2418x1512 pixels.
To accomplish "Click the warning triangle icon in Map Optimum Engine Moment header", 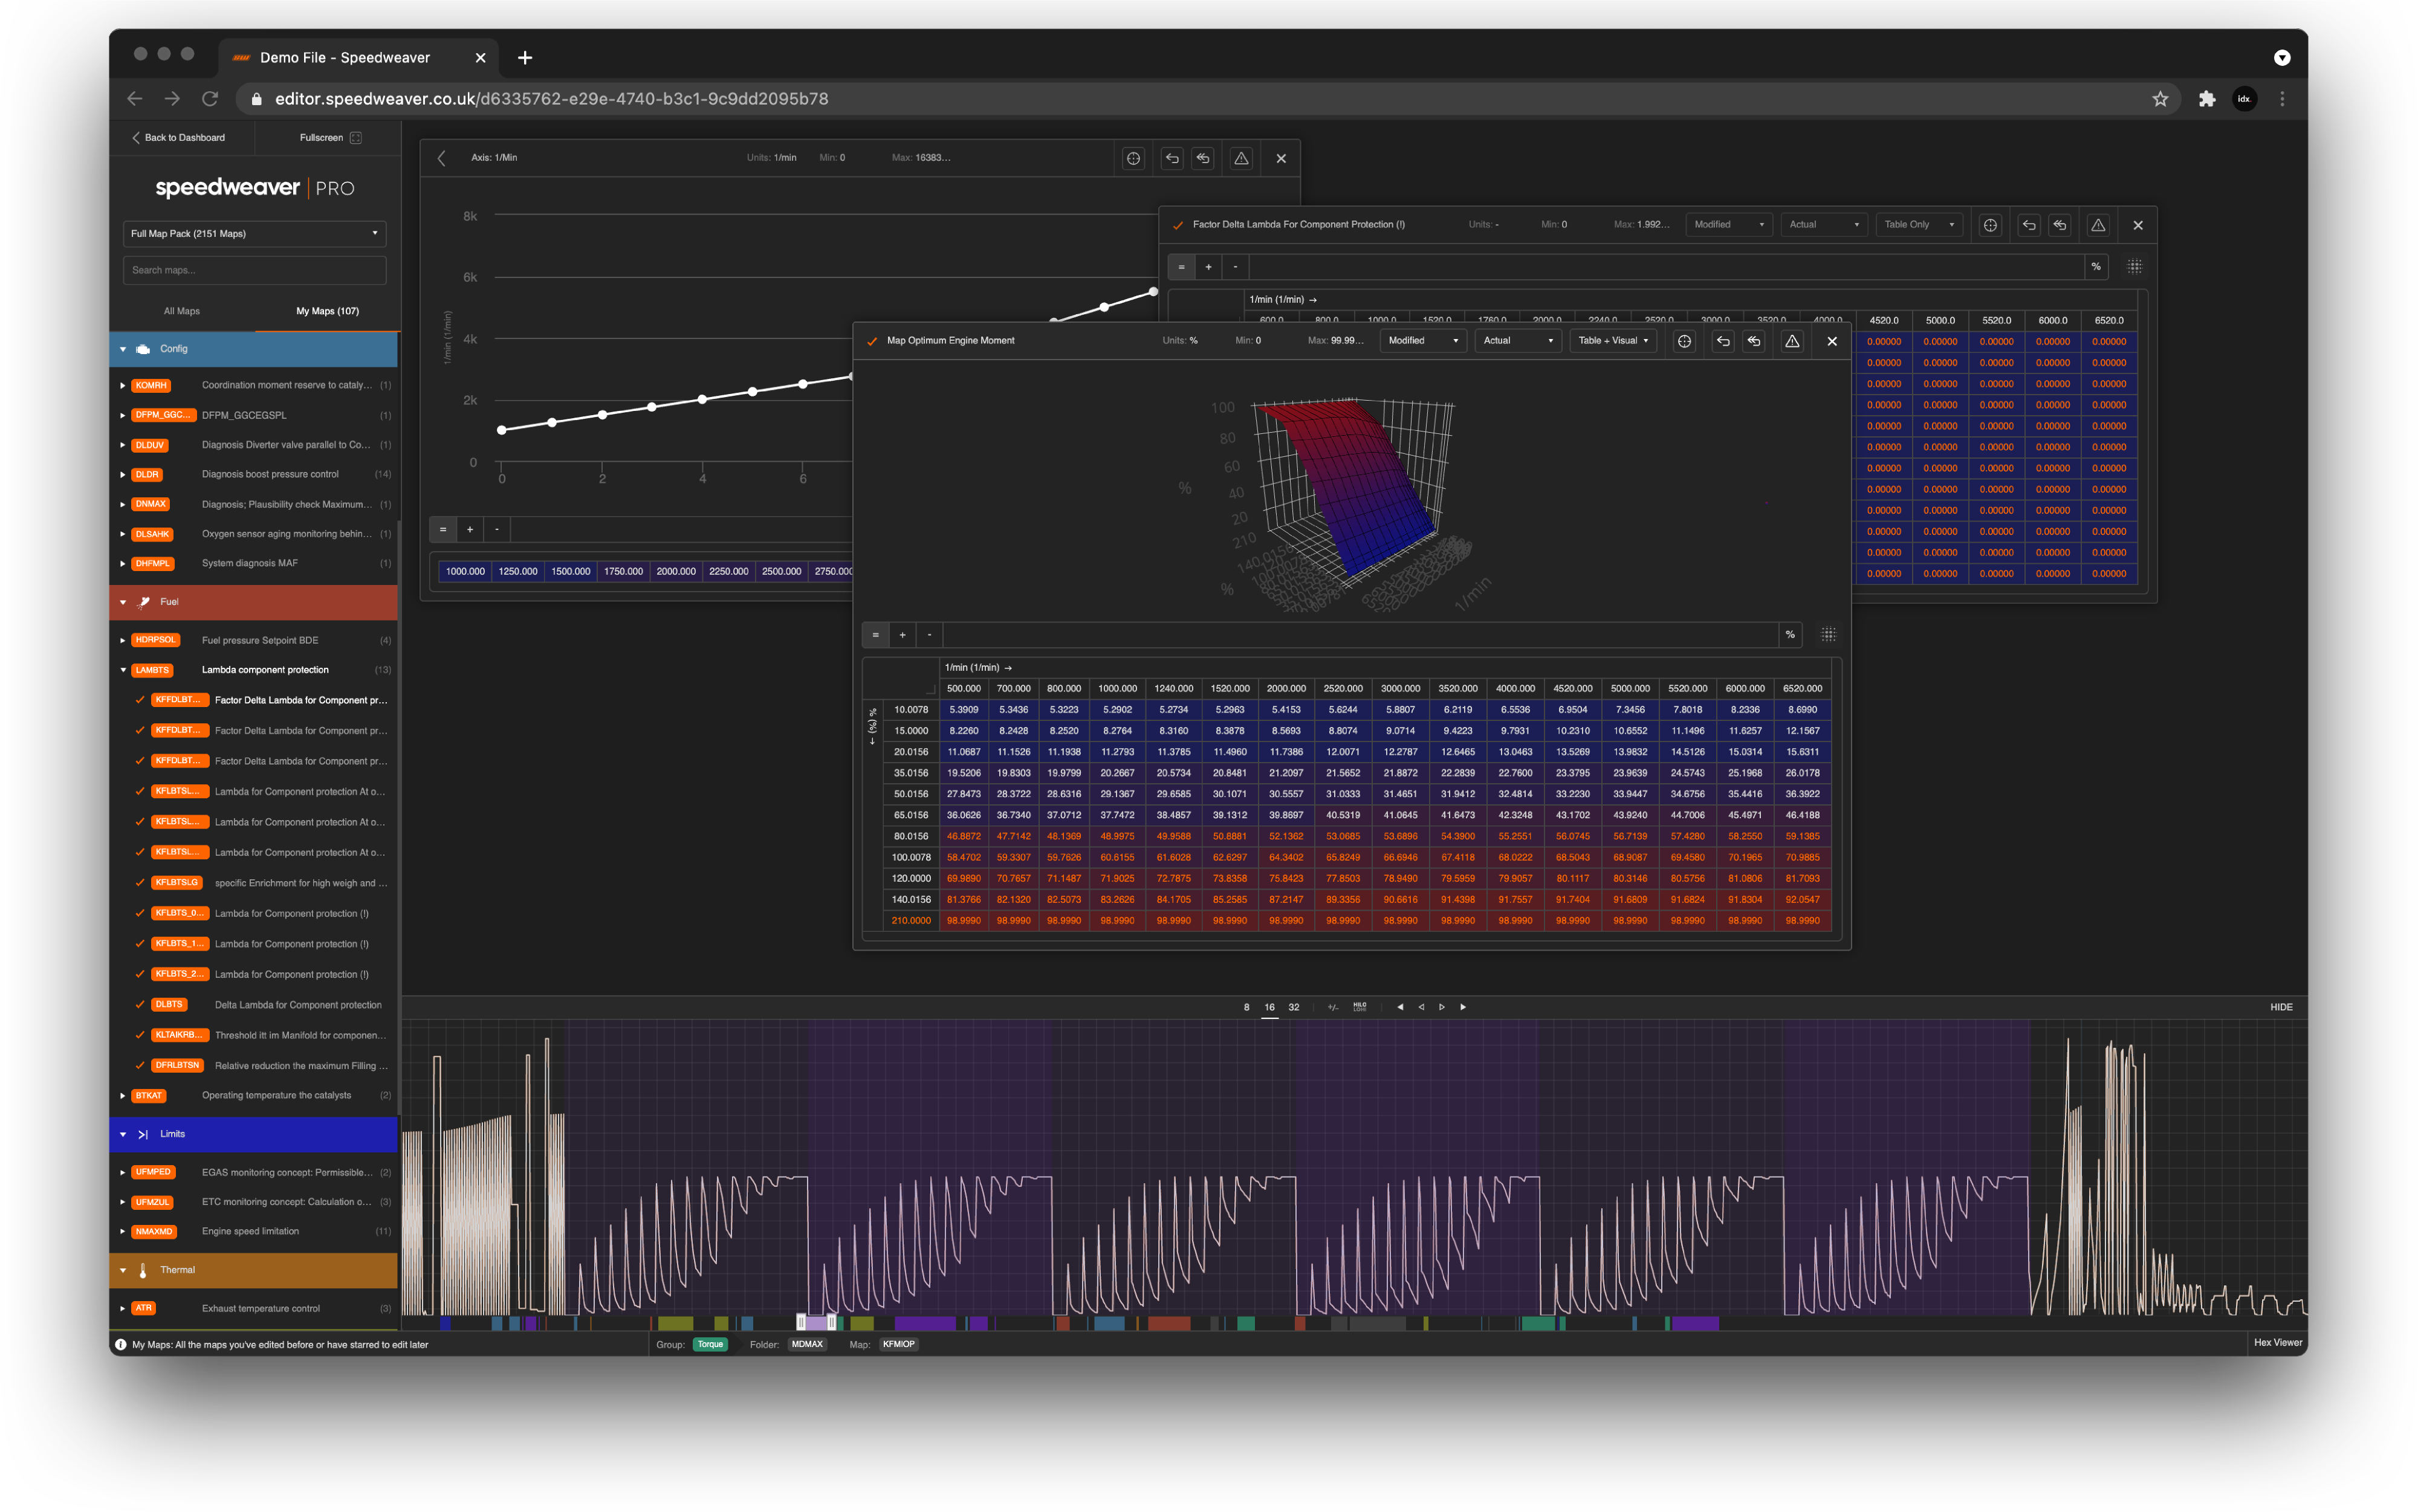I will (1792, 341).
